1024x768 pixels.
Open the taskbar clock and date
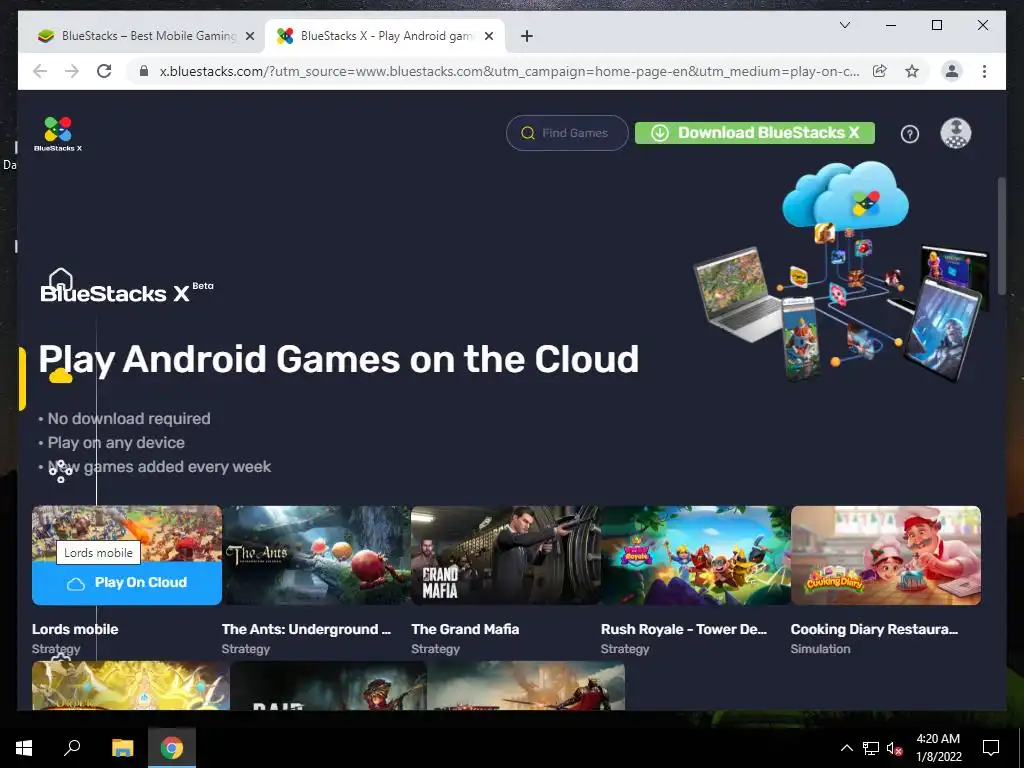coord(938,748)
